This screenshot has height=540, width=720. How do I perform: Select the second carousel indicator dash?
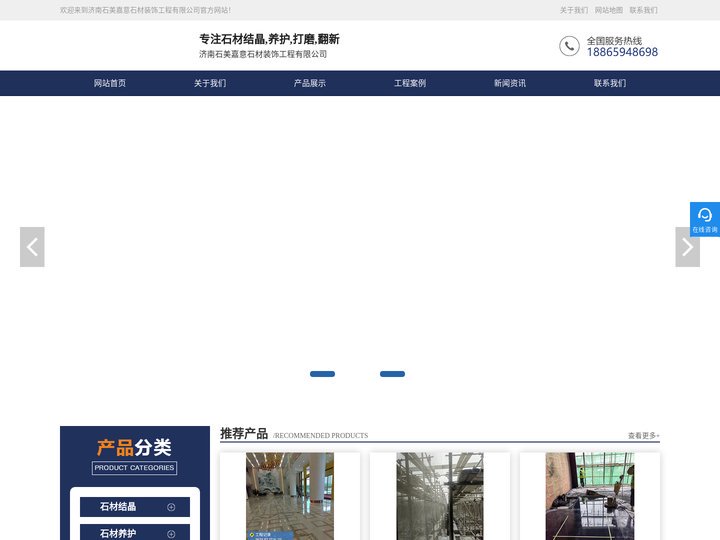(392, 374)
